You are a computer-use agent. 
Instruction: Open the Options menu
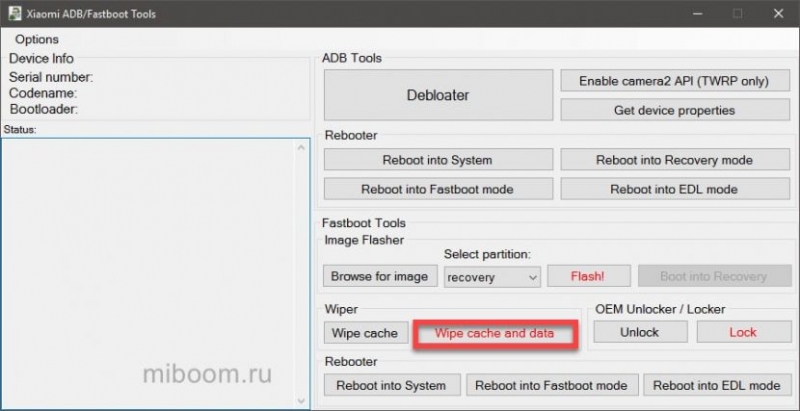pos(37,39)
